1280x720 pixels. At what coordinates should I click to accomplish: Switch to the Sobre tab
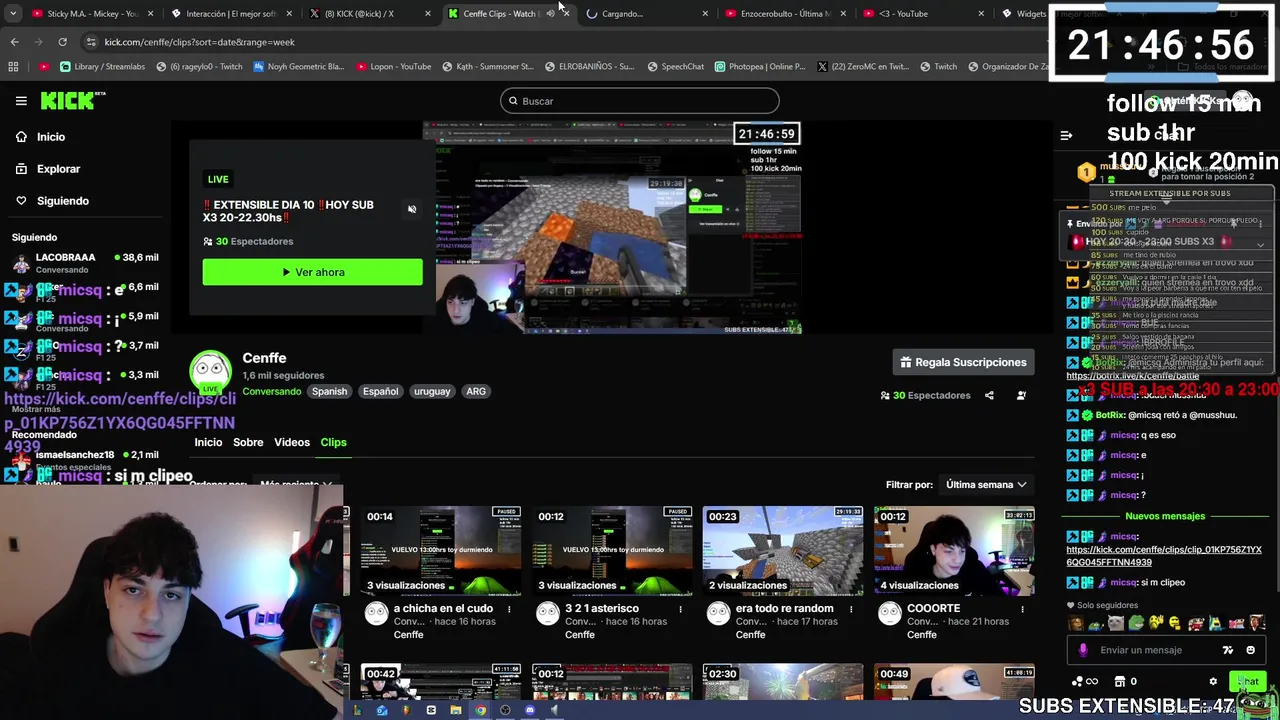(x=248, y=442)
